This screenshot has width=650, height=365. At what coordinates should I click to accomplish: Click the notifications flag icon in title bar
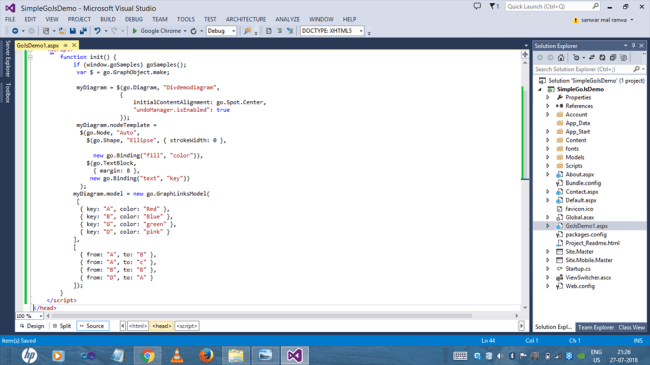pos(493,6)
